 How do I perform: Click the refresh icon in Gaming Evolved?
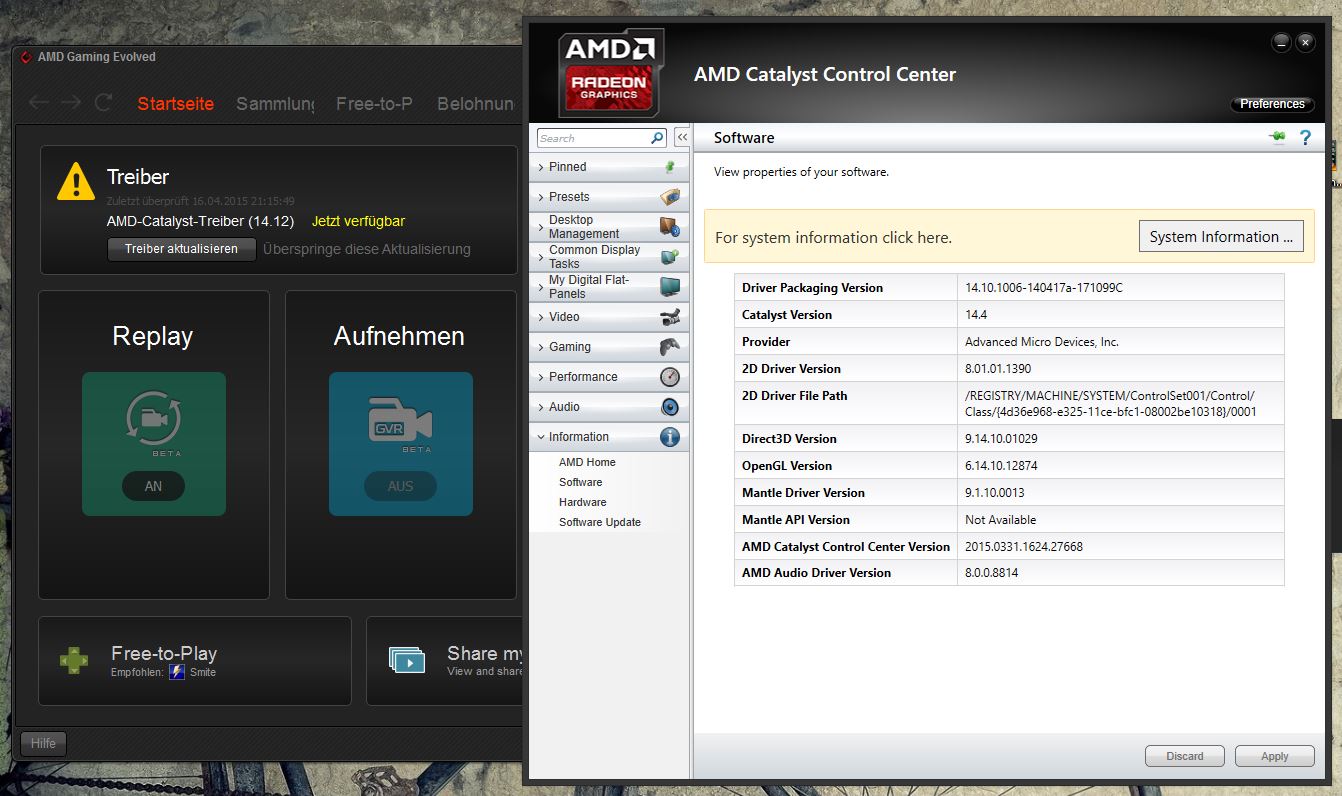pyautogui.click(x=103, y=102)
